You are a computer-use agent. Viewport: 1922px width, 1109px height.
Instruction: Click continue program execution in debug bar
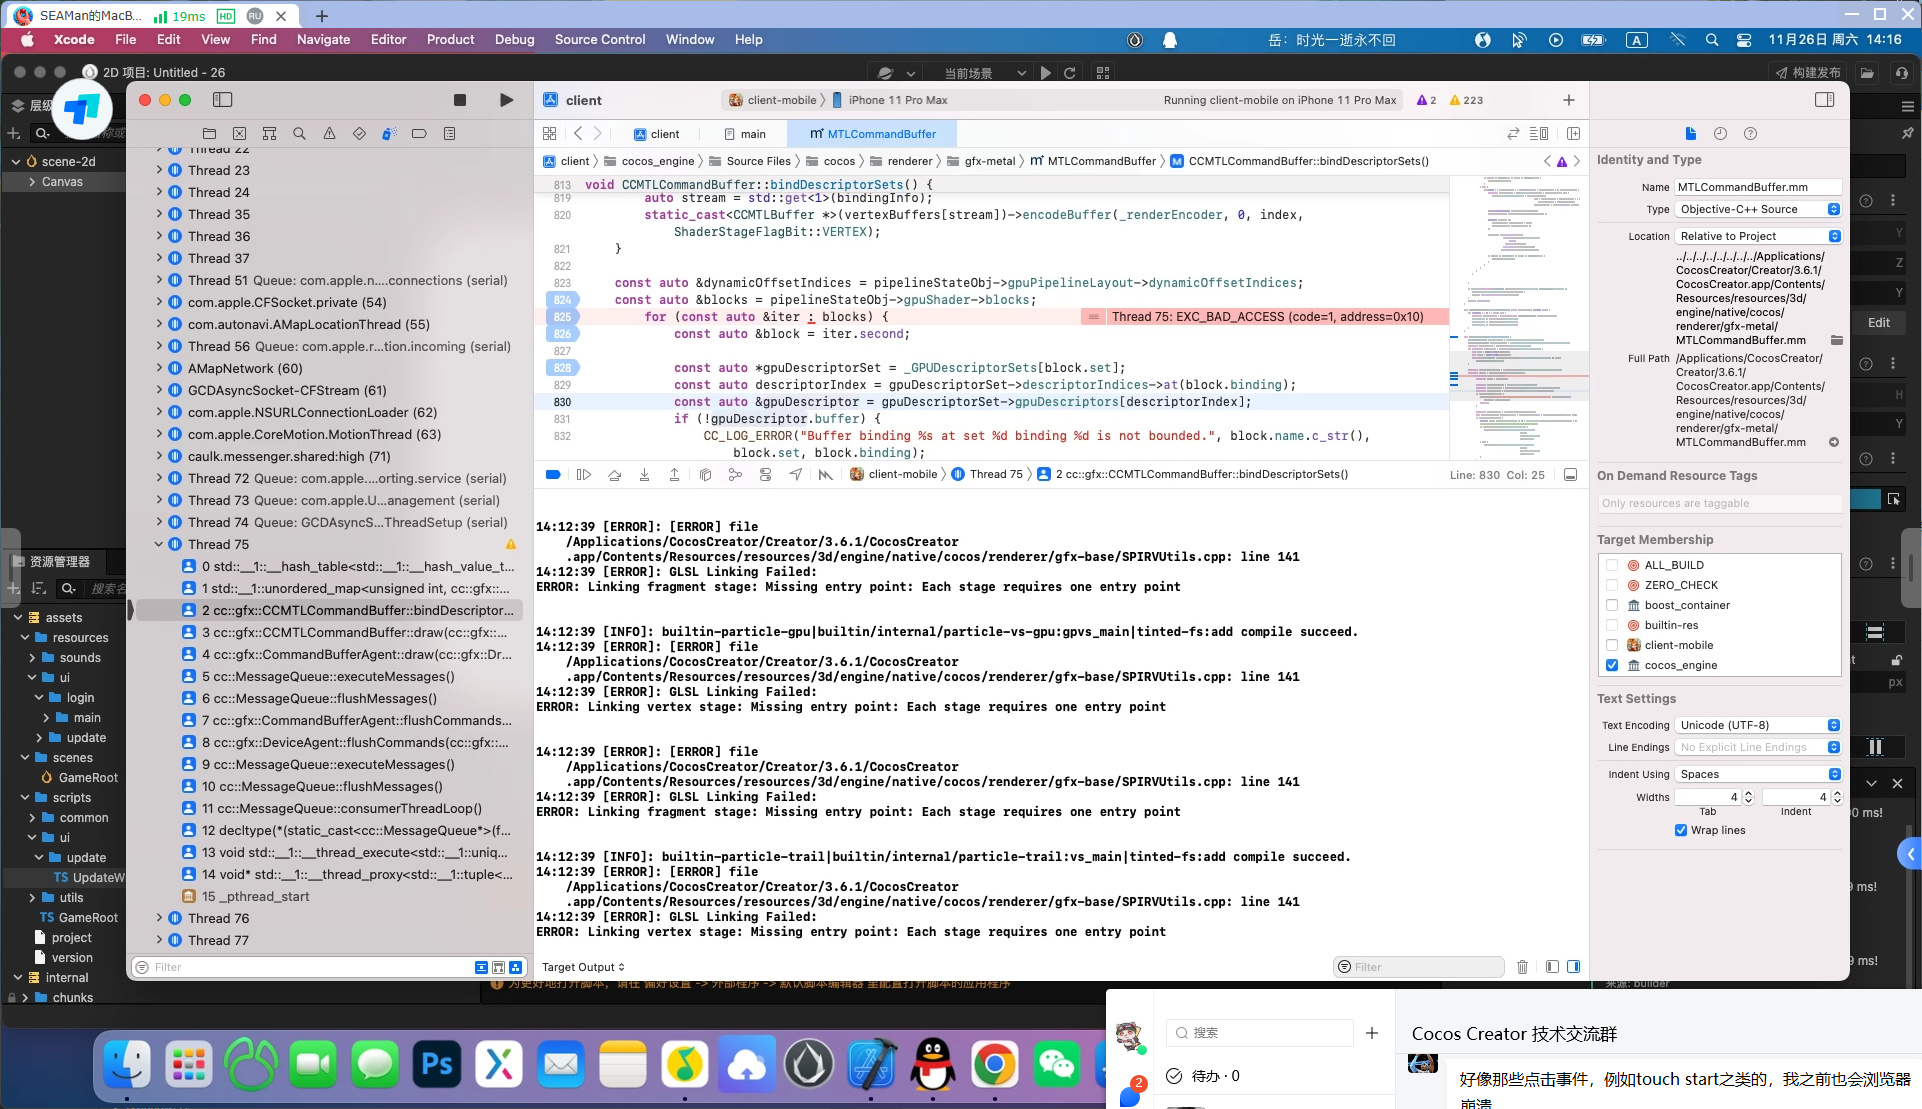[585, 474]
